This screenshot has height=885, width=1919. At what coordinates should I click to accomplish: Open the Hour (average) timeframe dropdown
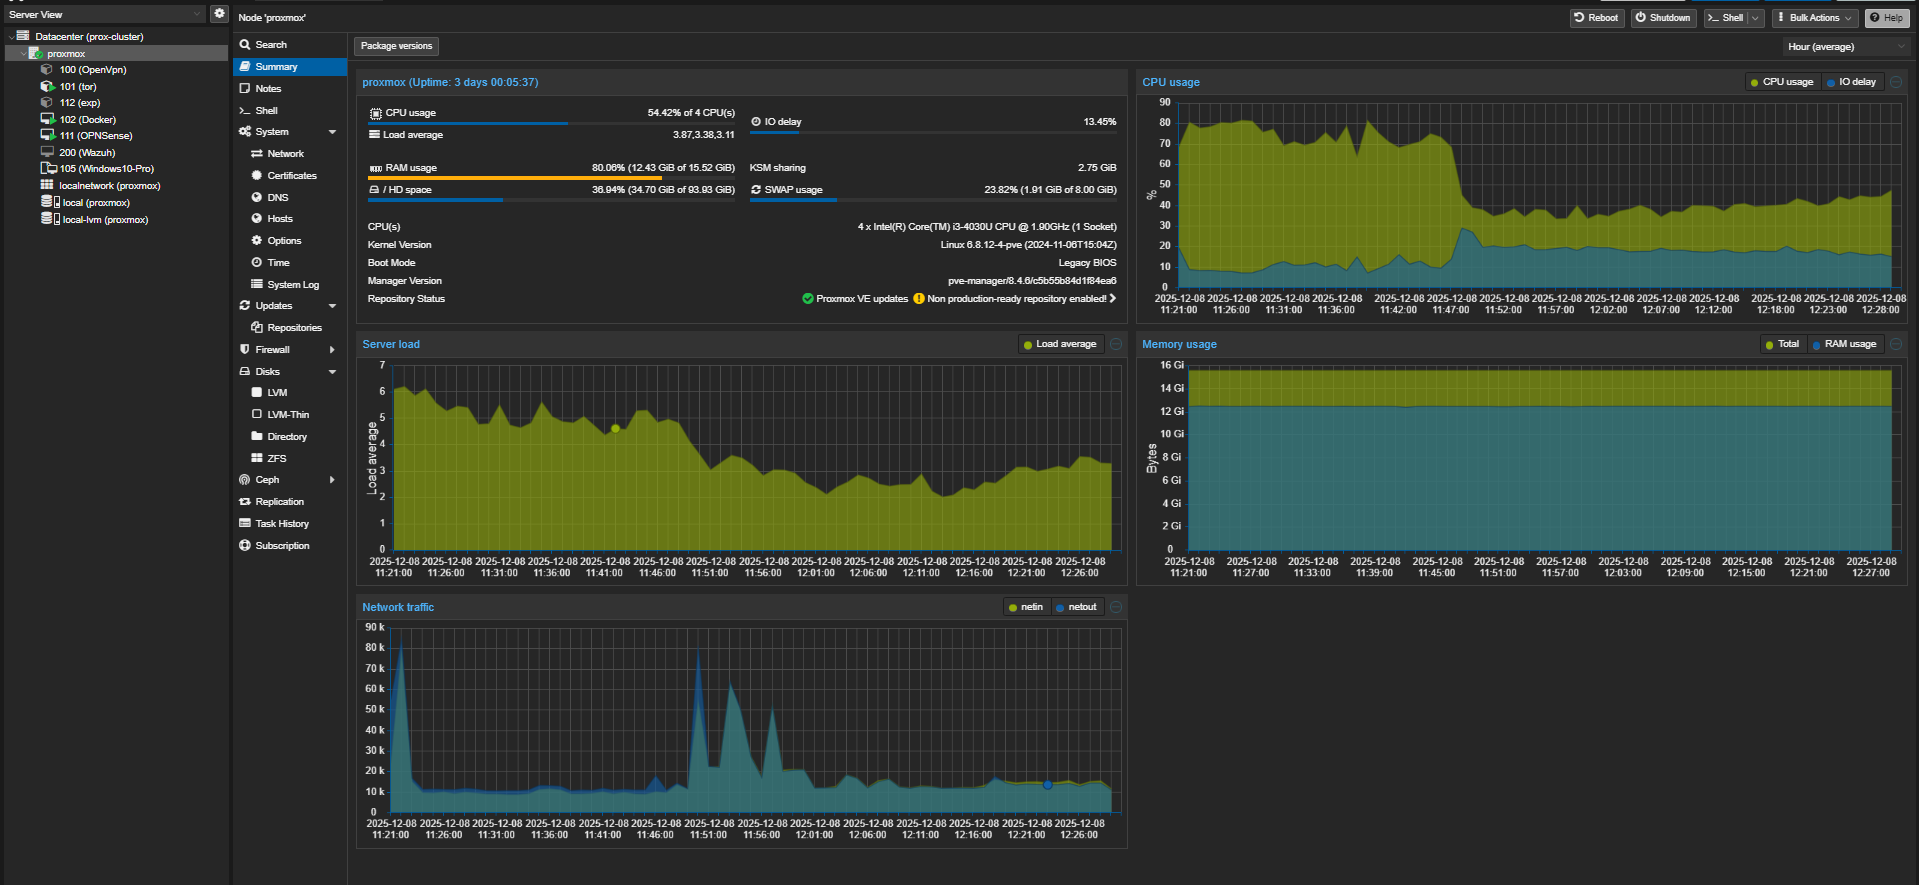[x=1845, y=47]
